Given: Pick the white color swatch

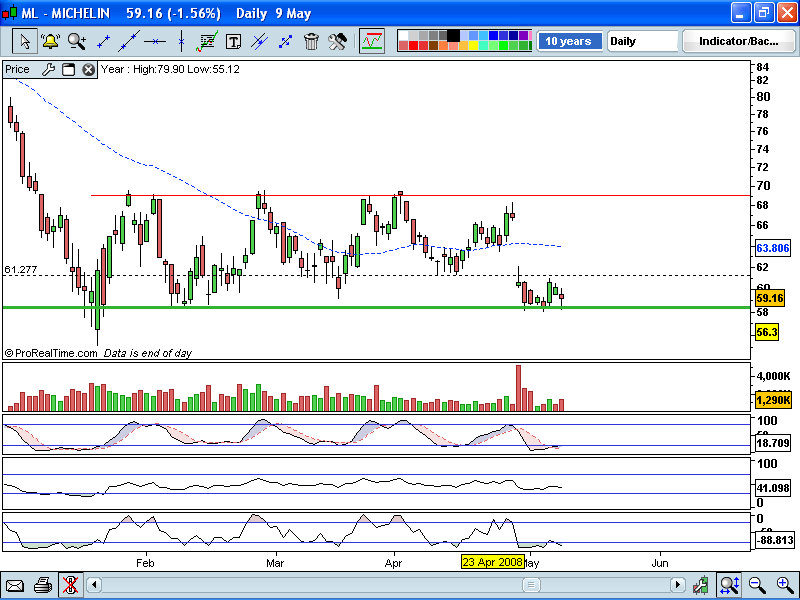Looking at the screenshot, I should (403, 36).
